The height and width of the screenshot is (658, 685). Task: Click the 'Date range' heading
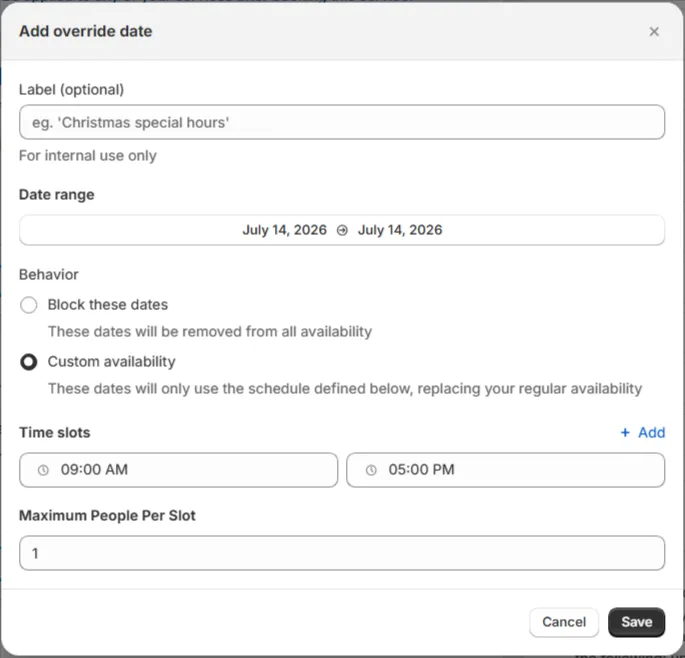(x=56, y=195)
